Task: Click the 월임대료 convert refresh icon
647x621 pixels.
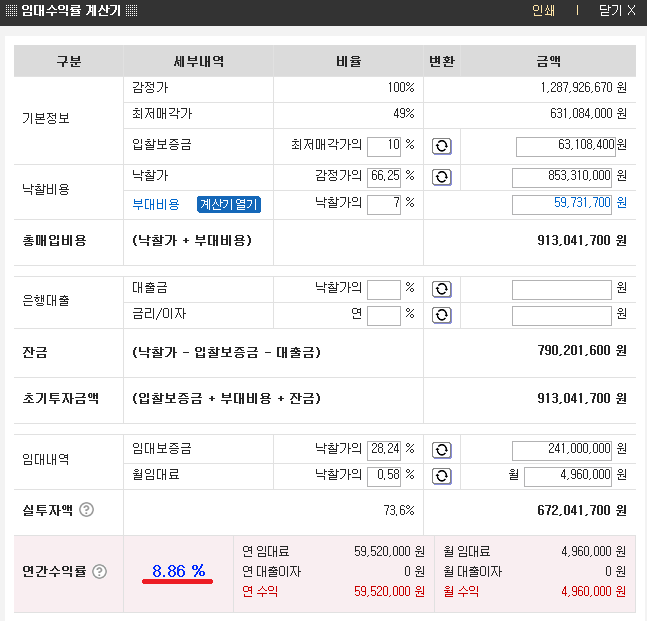Action: [442, 476]
